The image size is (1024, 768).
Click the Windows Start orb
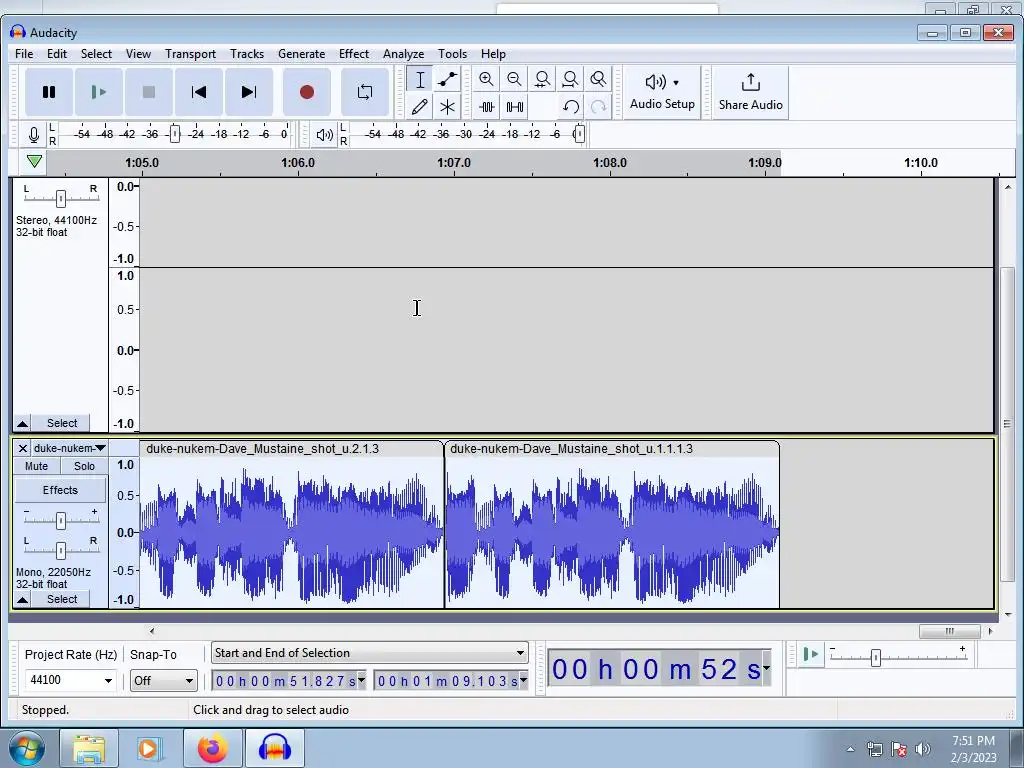(26, 748)
